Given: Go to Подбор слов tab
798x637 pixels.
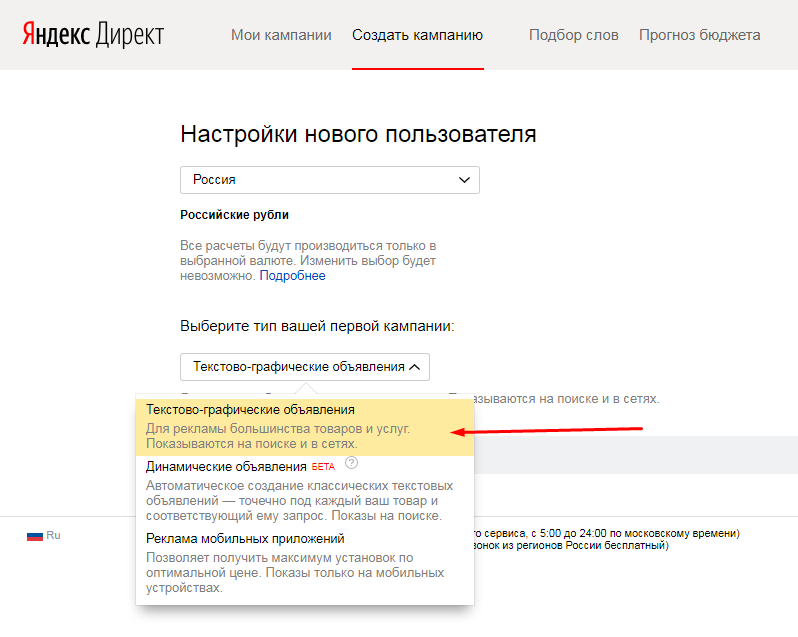Looking at the screenshot, I should (x=574, y=35).
